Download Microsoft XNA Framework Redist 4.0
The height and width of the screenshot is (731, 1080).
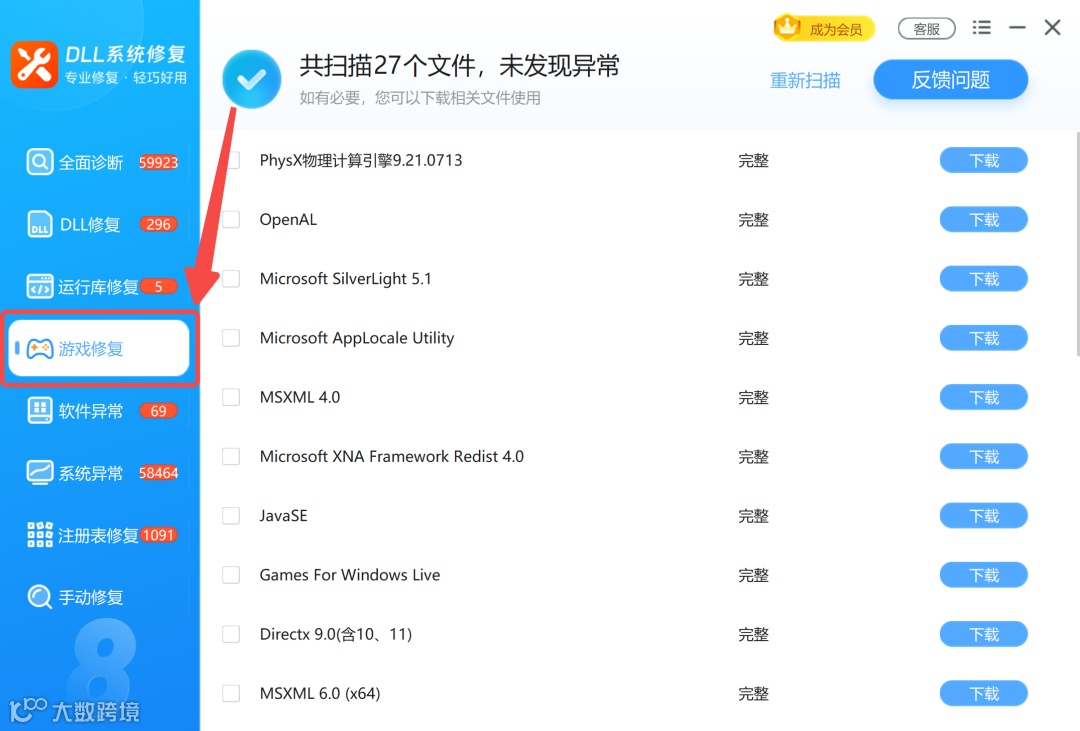point(984,457)
